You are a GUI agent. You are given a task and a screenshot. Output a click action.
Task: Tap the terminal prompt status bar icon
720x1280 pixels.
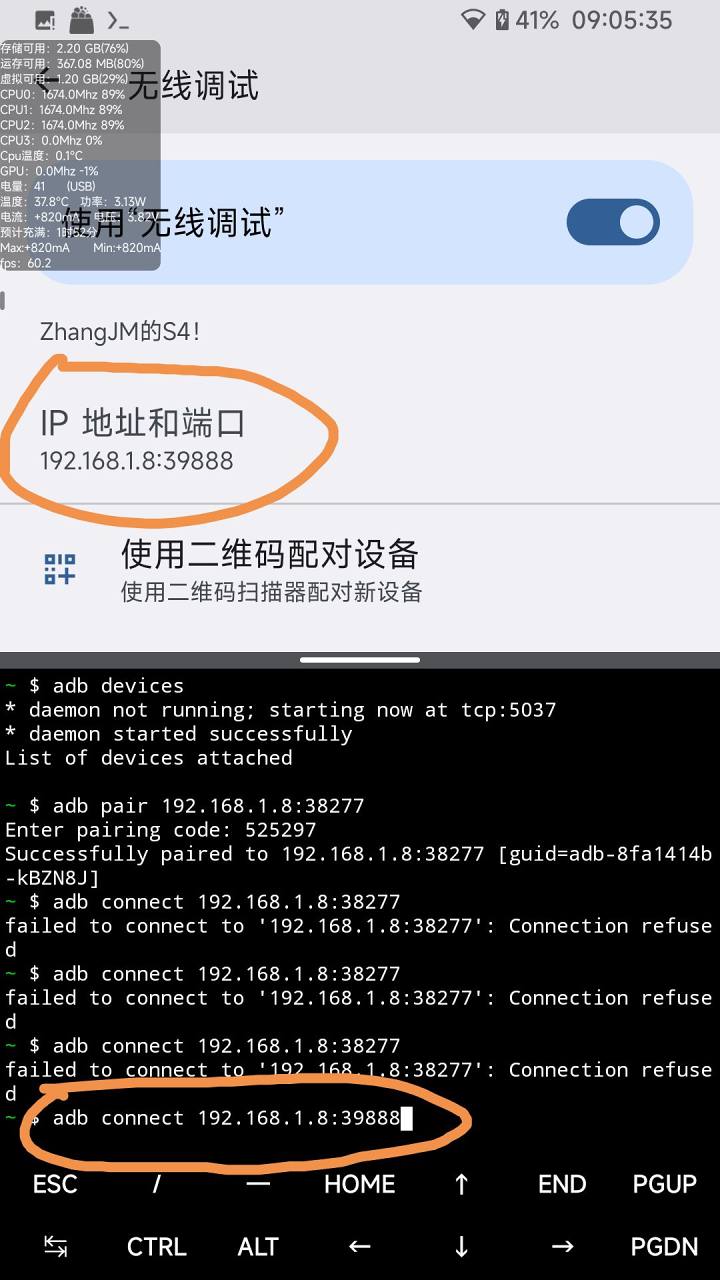pos(118,20)
